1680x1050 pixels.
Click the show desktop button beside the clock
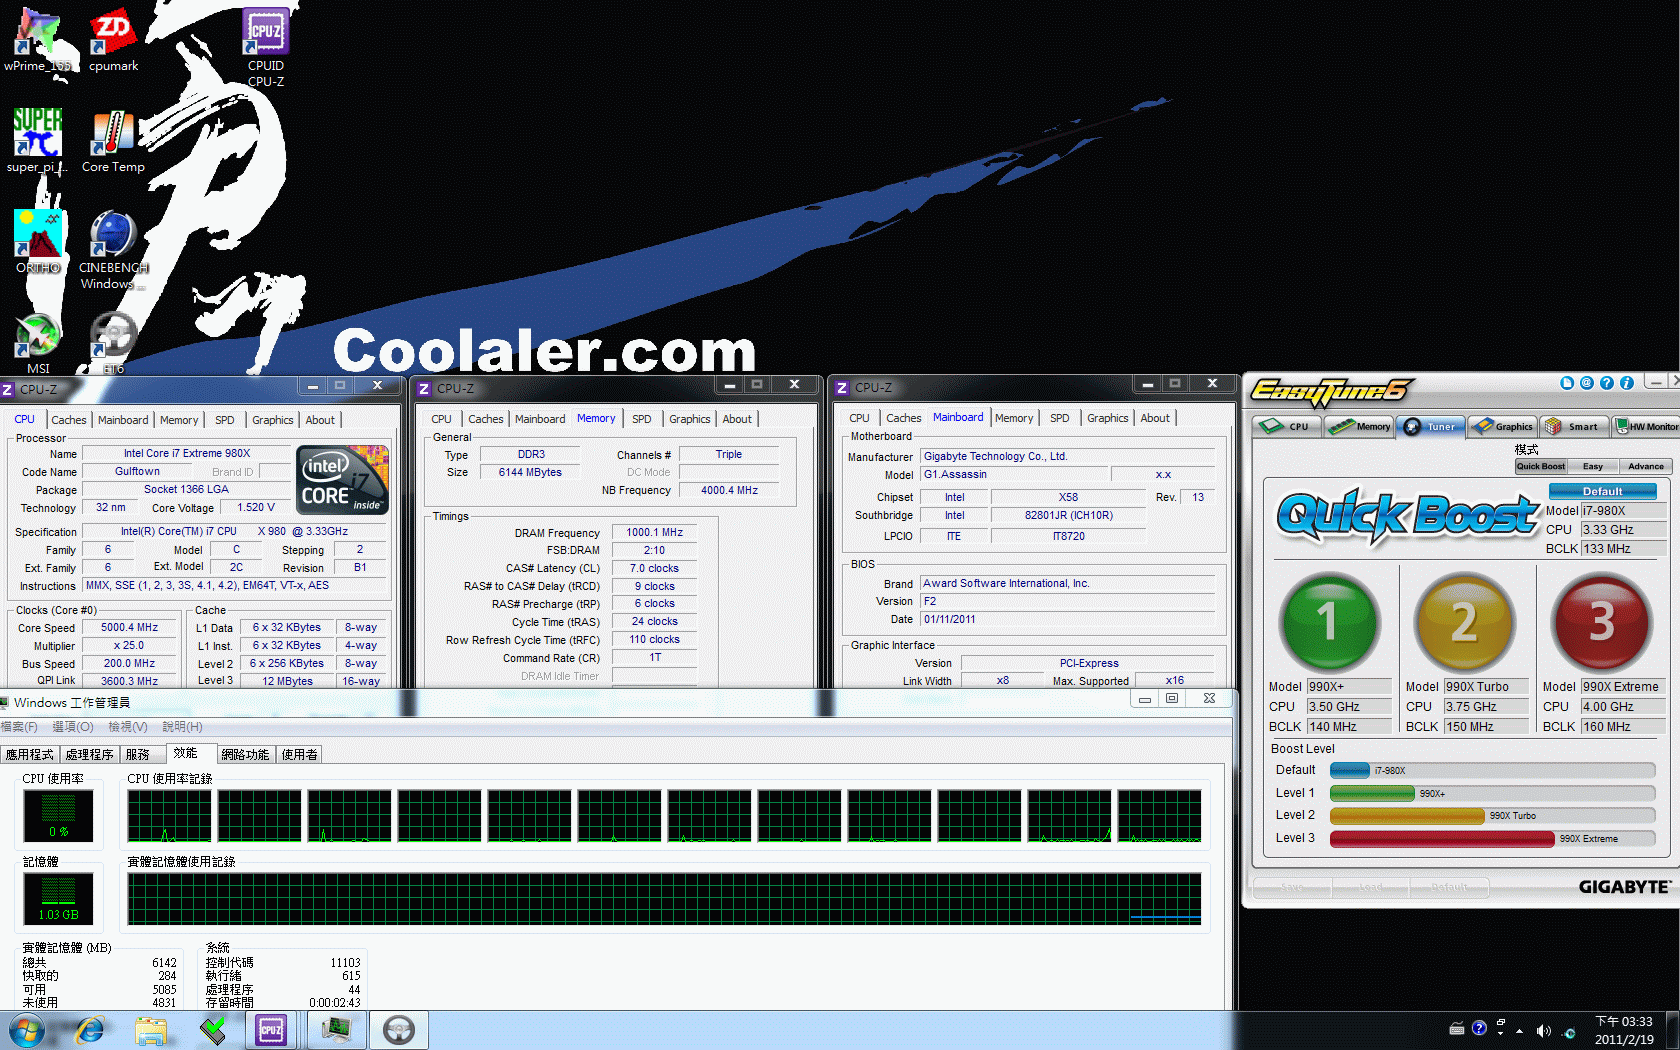point(1672,1030)
